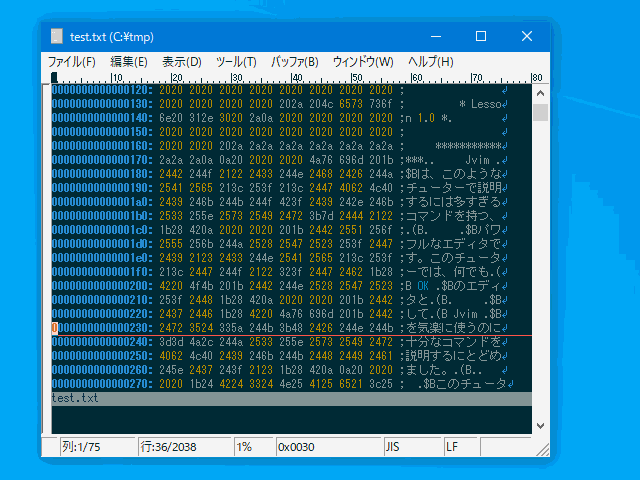Click hex value 3b7d on row 1b0
The image size is (640, 480).
click(321, 216)
